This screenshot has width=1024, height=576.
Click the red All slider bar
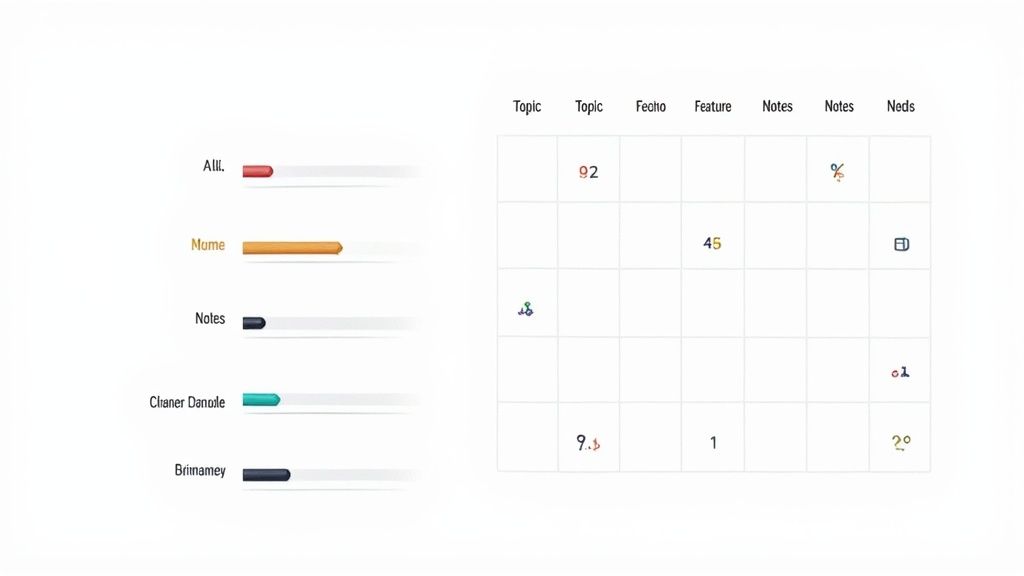(x=258, y=171)
